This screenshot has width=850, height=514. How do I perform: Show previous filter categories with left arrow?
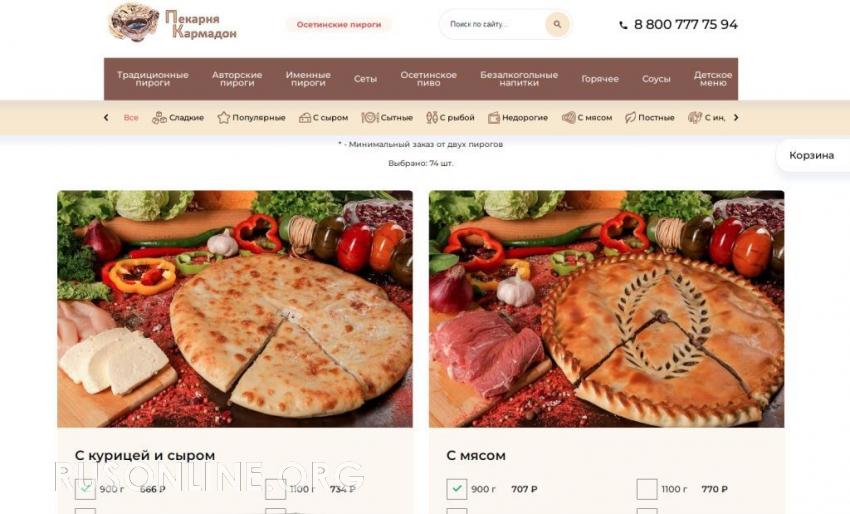[106, 118]
